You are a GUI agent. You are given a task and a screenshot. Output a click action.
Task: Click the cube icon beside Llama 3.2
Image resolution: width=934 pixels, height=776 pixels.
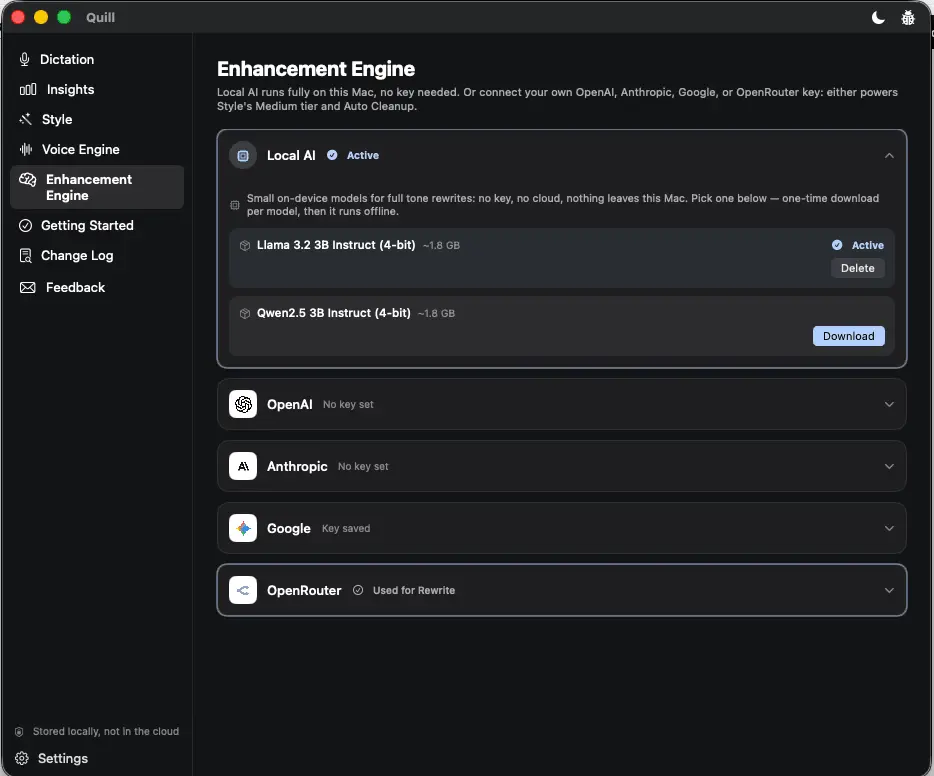point(245,245)
